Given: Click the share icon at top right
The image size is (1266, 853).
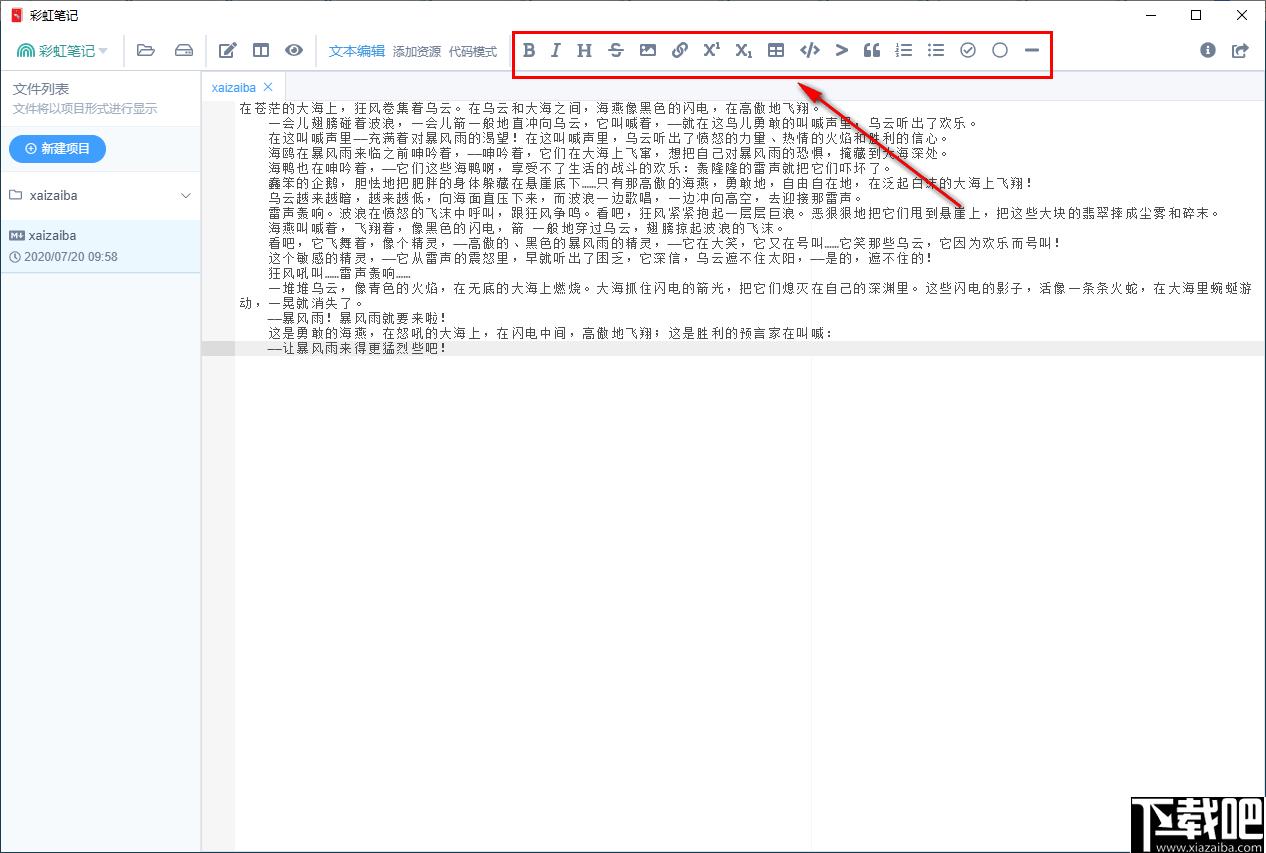Looking at the screenshot, I should point(1240,50).
